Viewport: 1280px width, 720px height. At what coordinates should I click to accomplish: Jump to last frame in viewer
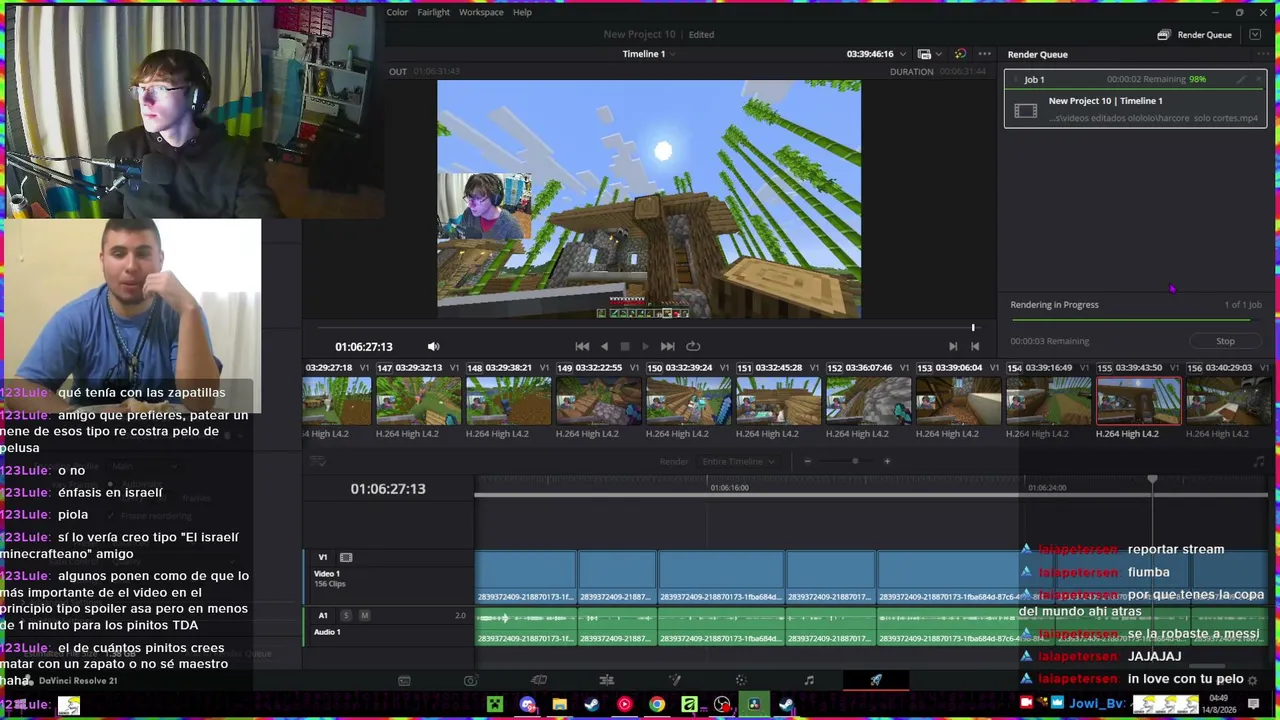(x=667, y=346)
